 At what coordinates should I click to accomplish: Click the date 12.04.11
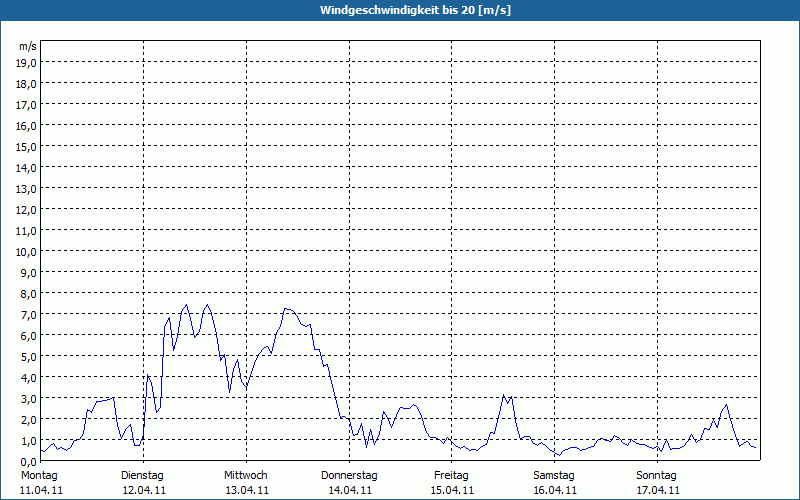coord(144,491)
